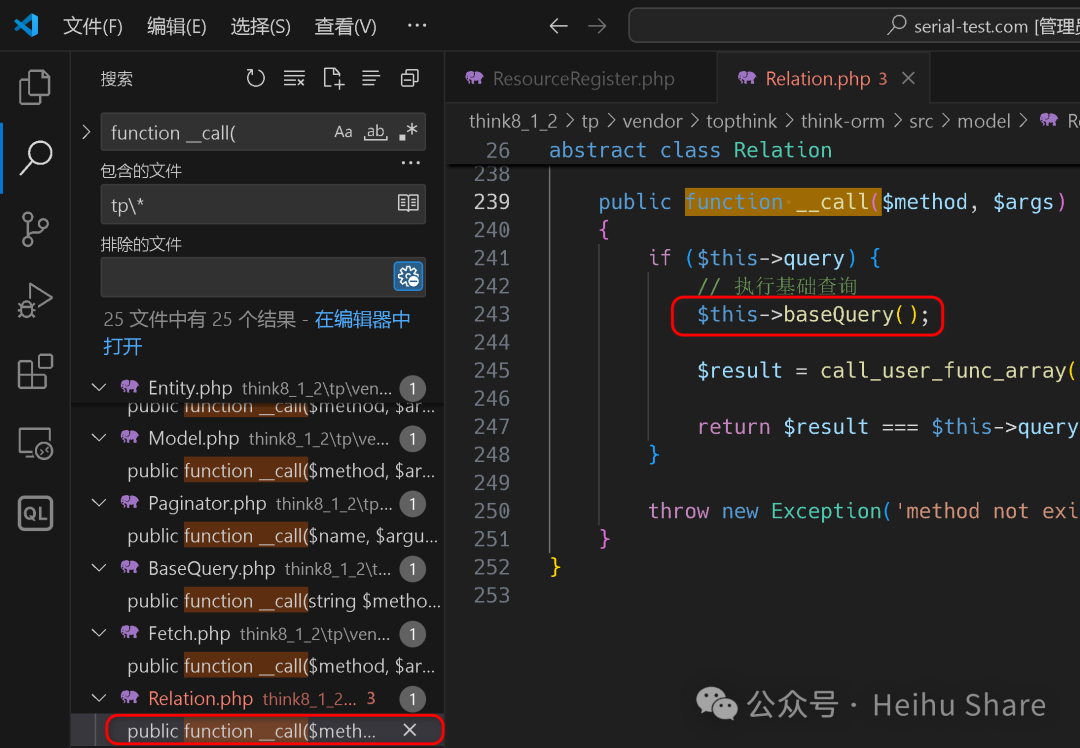Toggle Match Whole Word option
Screen dimensions: 1080x748
tap(375, 132)
